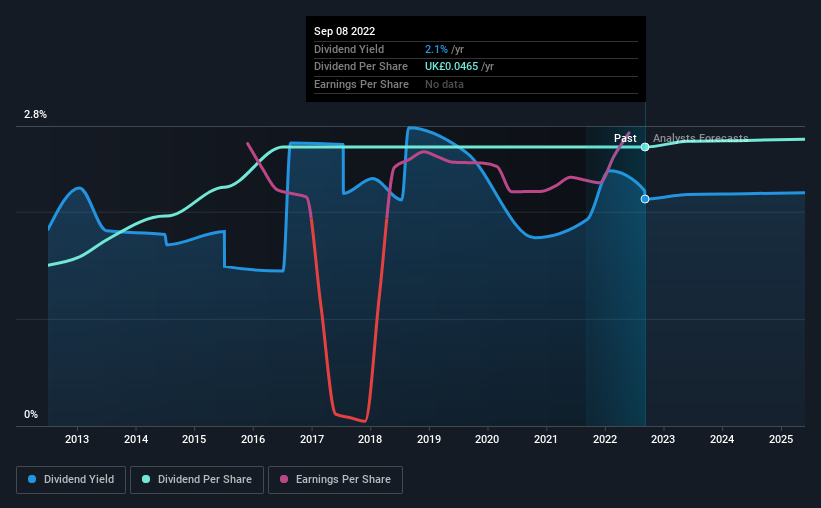Click the 2.1% dividend yield value
The width and height of the screenshot is (821, 508).
(436, 49)
